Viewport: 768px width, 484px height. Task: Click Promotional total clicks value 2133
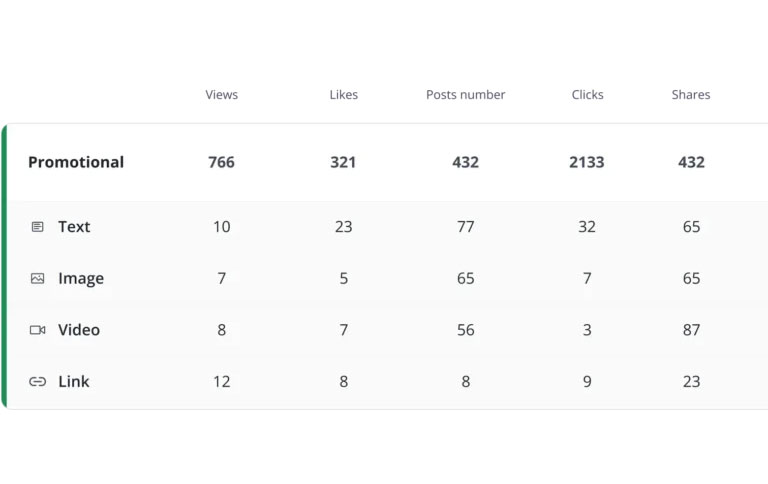coord(587,162)
